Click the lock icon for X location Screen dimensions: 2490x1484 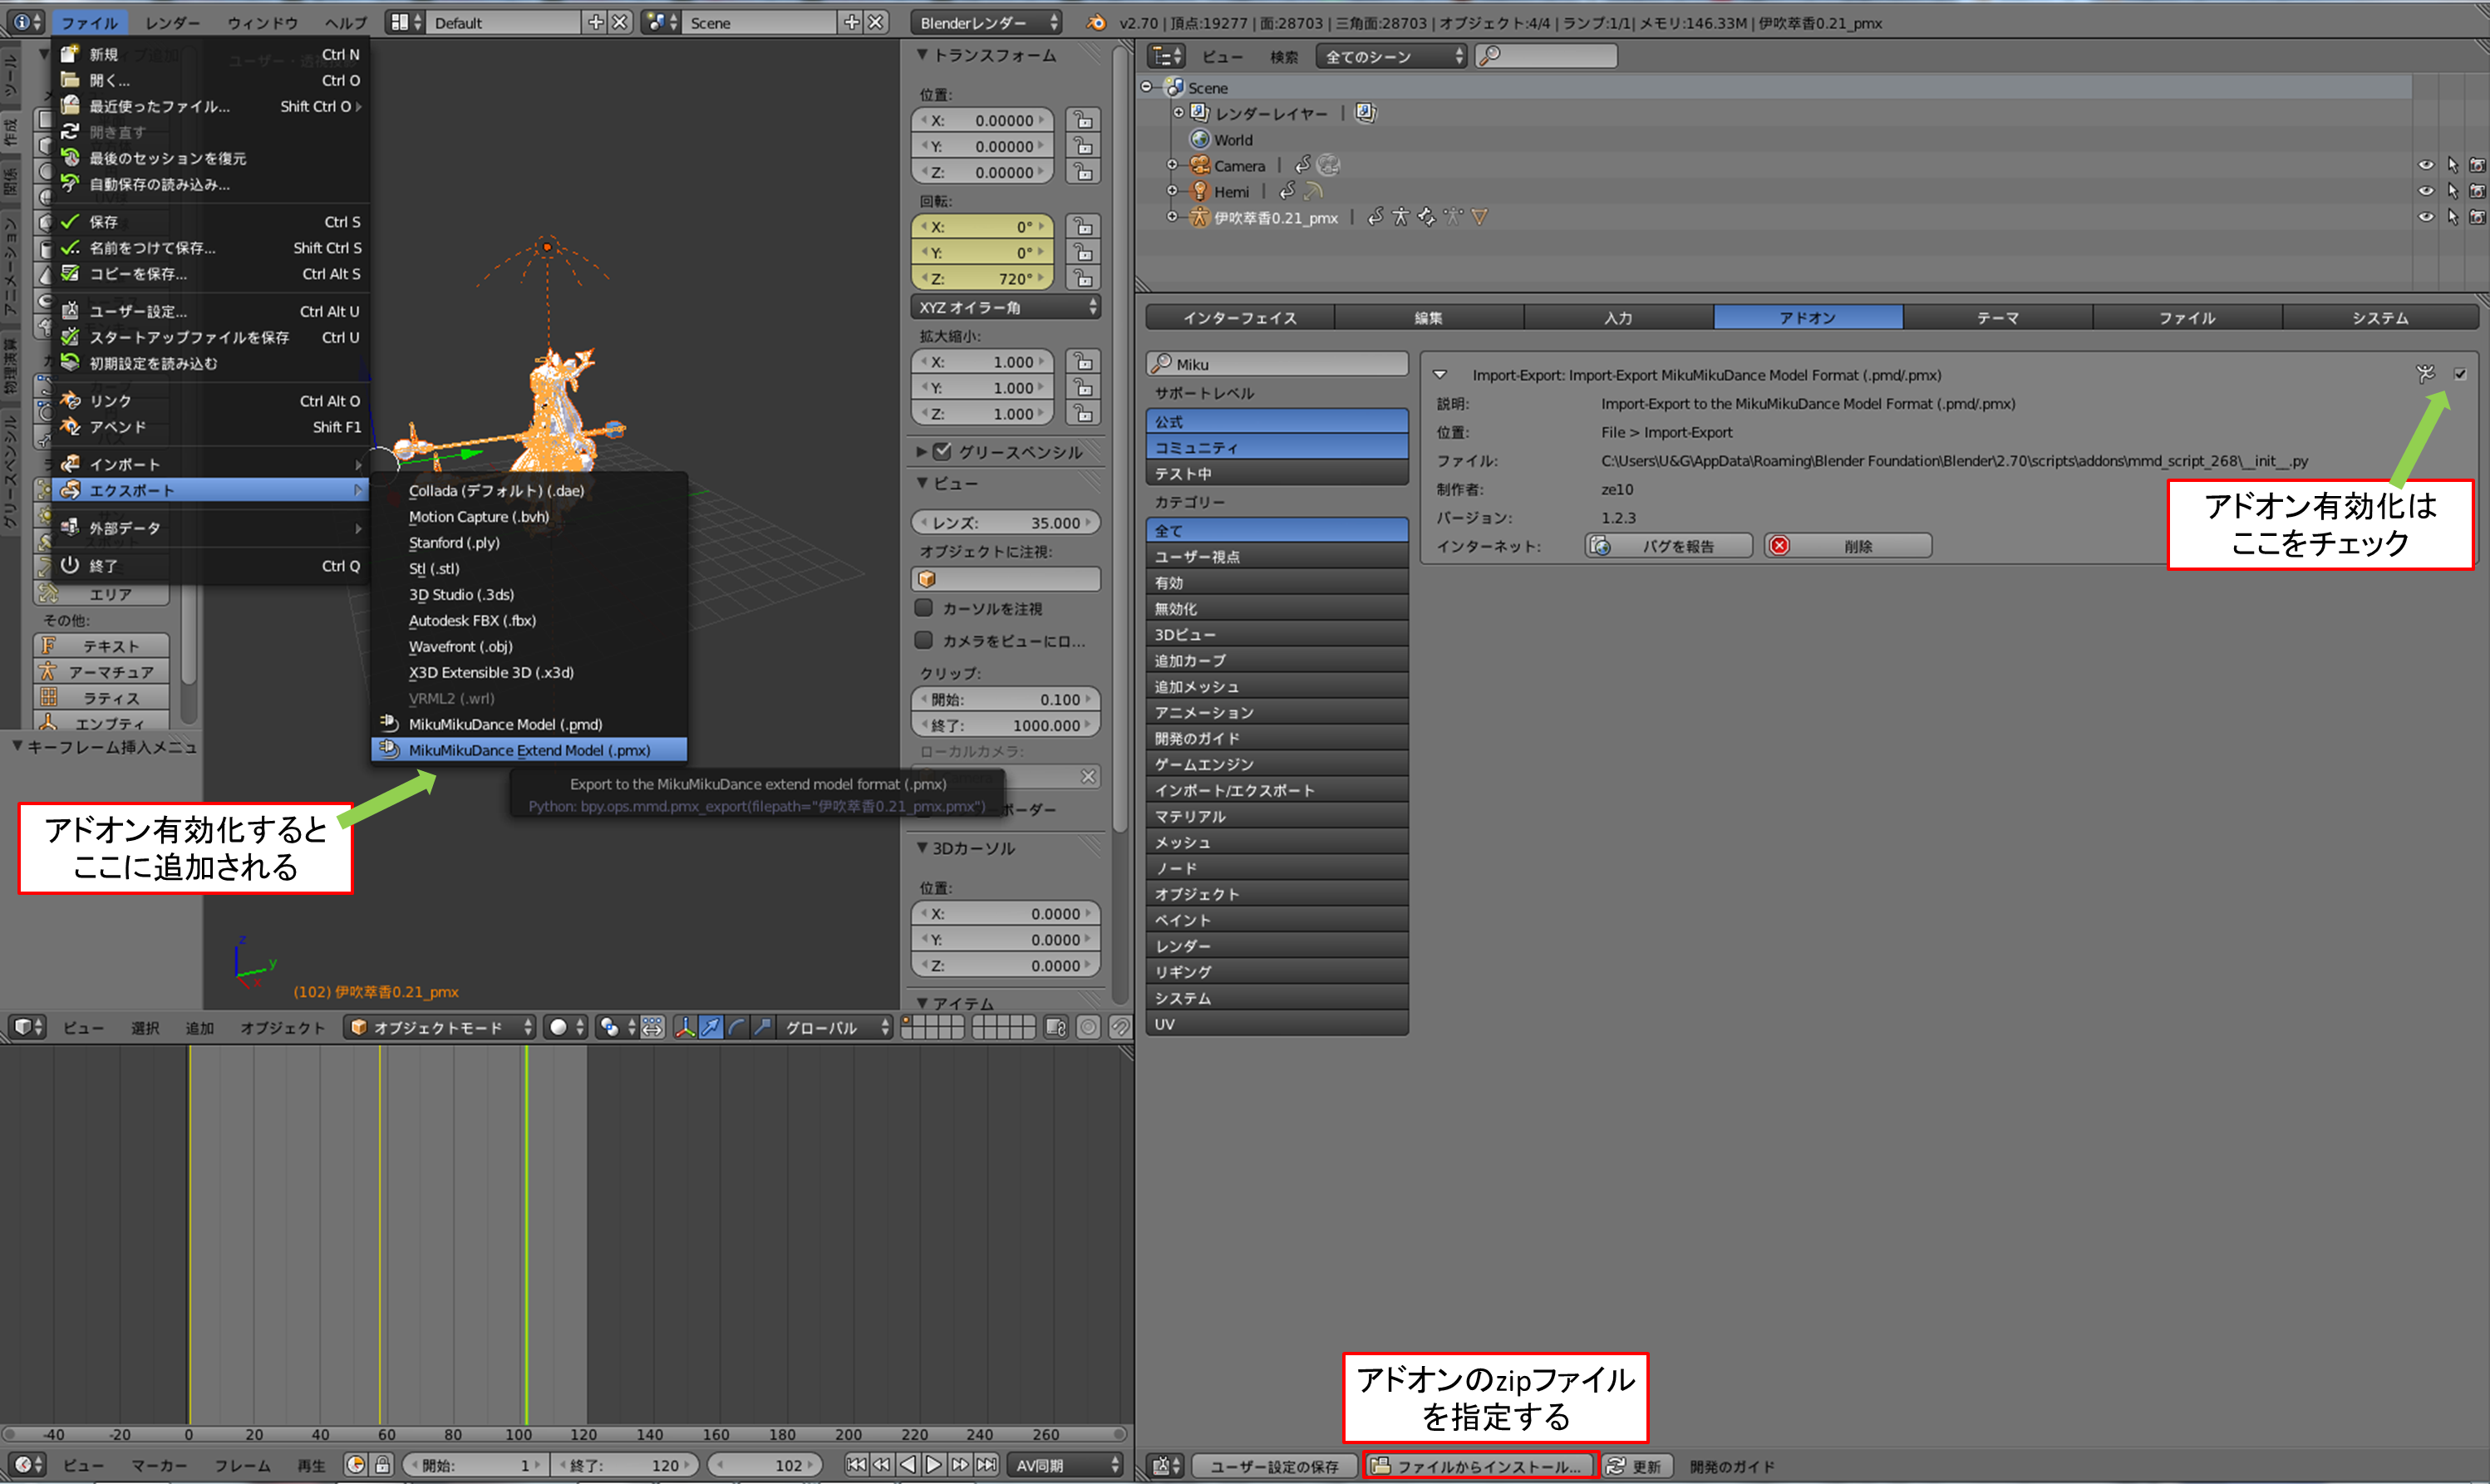1083,120
